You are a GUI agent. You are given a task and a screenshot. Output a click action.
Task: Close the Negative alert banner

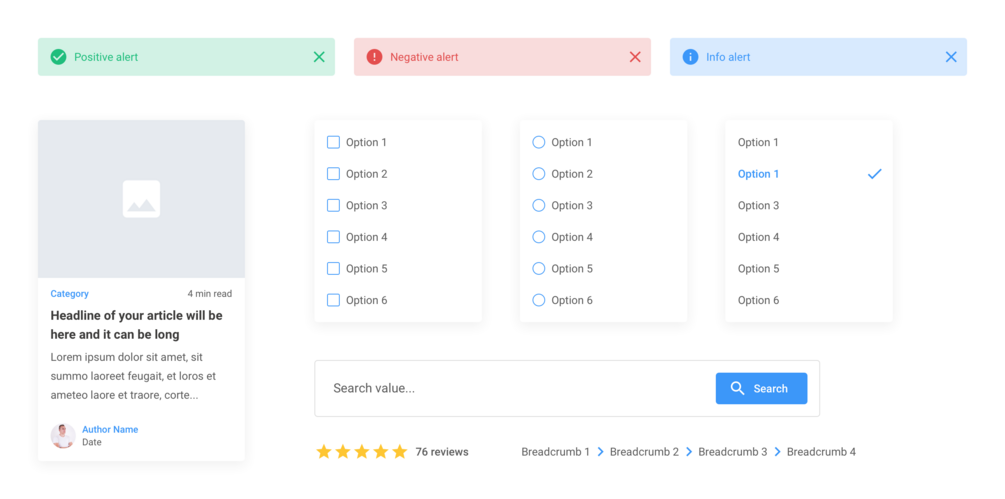(x=635, y=57)
